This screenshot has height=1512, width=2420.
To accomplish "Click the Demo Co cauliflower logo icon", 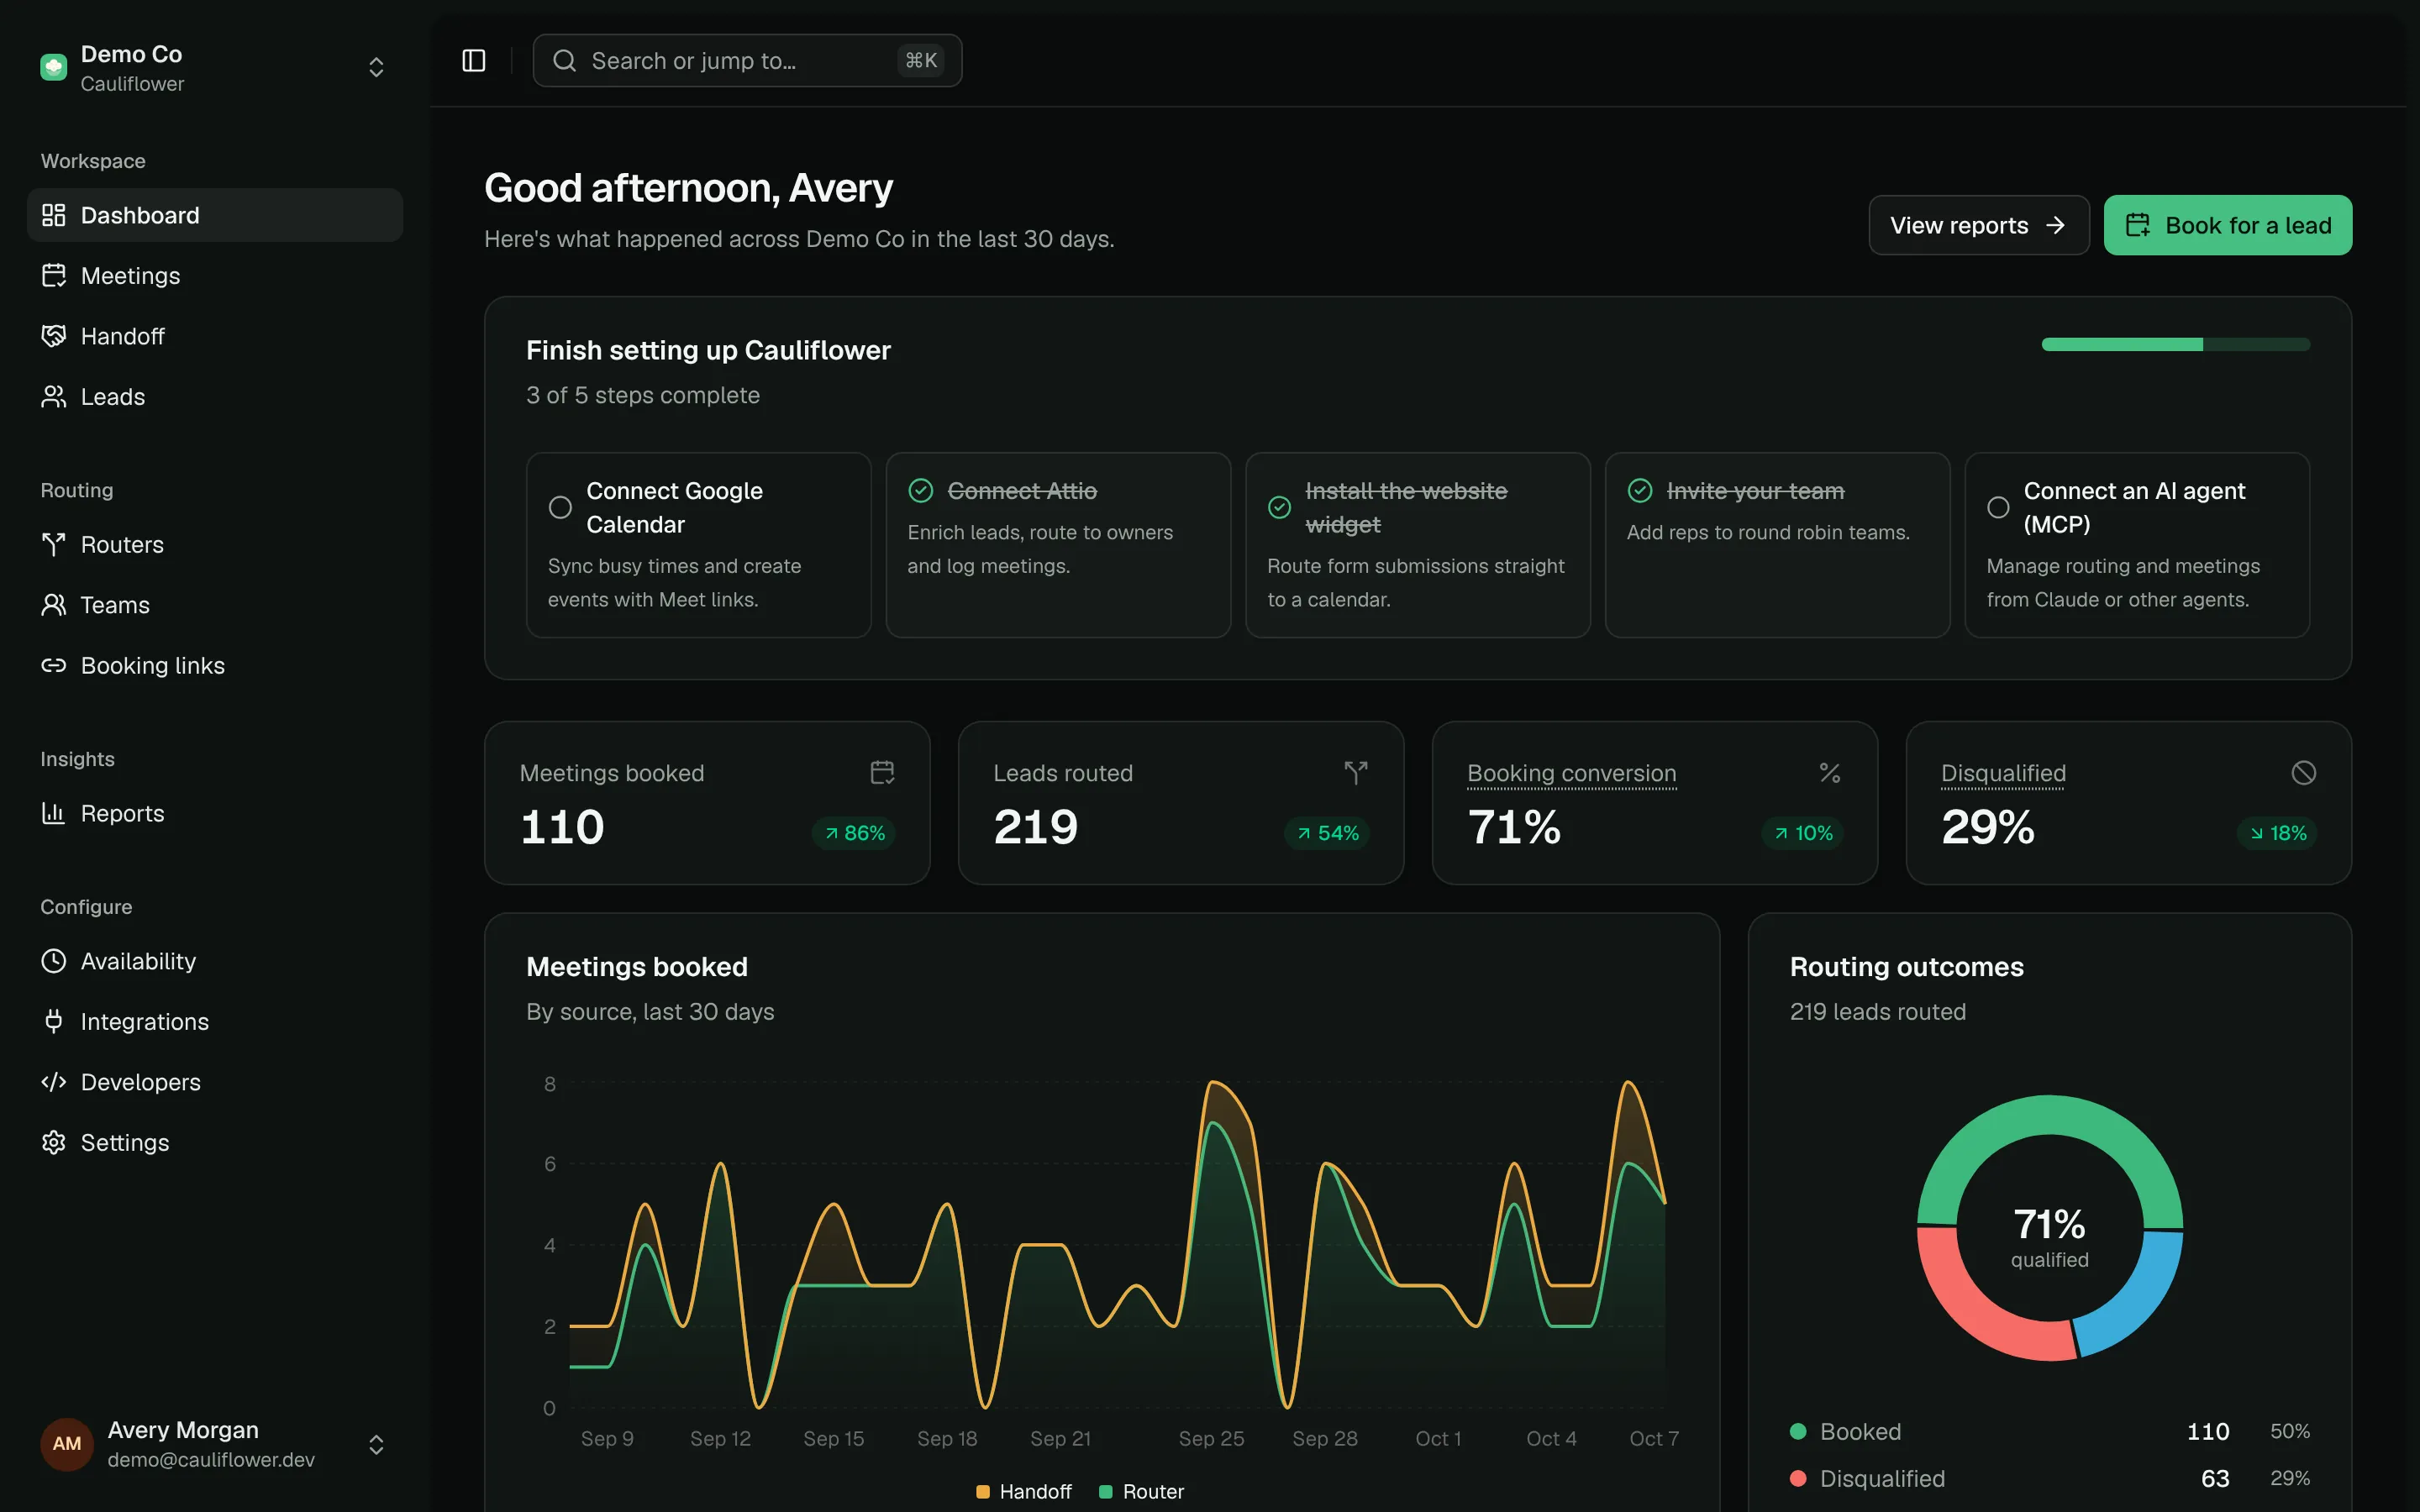I will point(53,67).
